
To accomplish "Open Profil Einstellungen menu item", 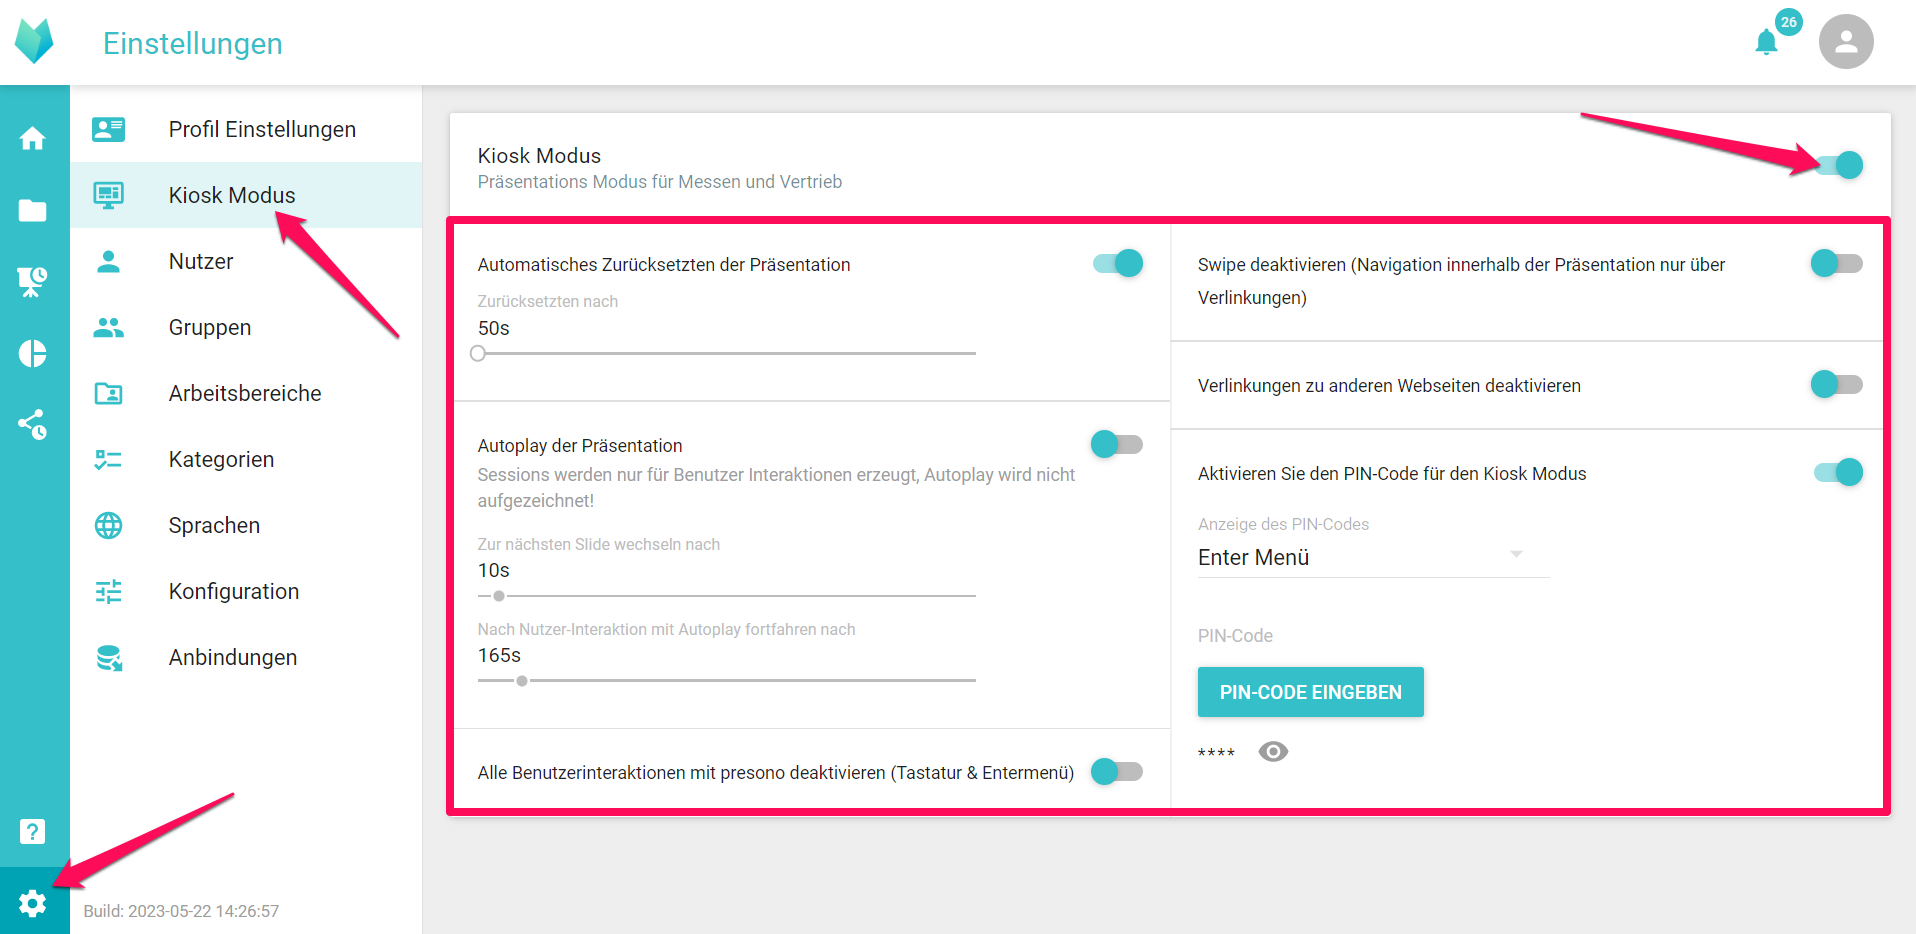I will click(x=262, y=129).
